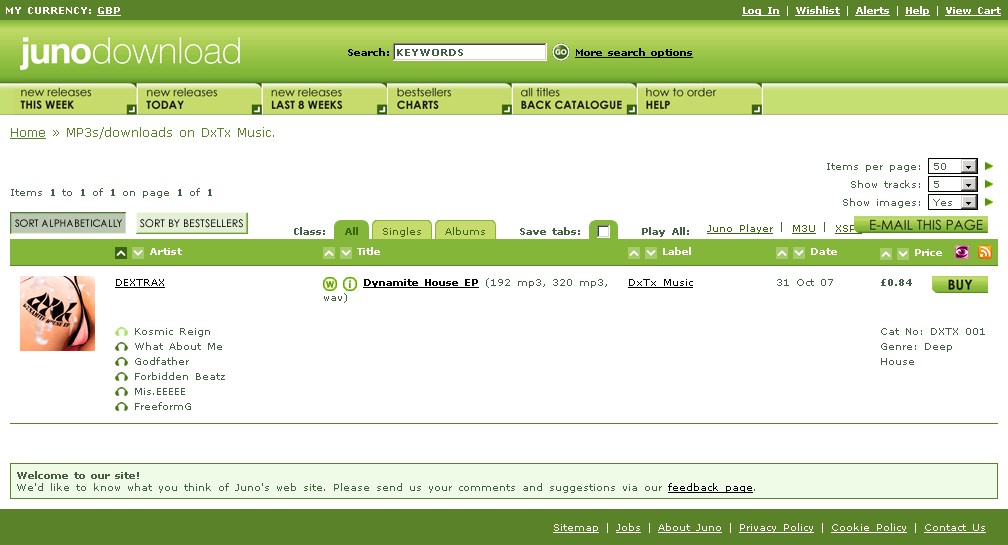Screen dimensions: 1008x545
Task: Sort Artist column descending arrow
Action: (138, 253)
